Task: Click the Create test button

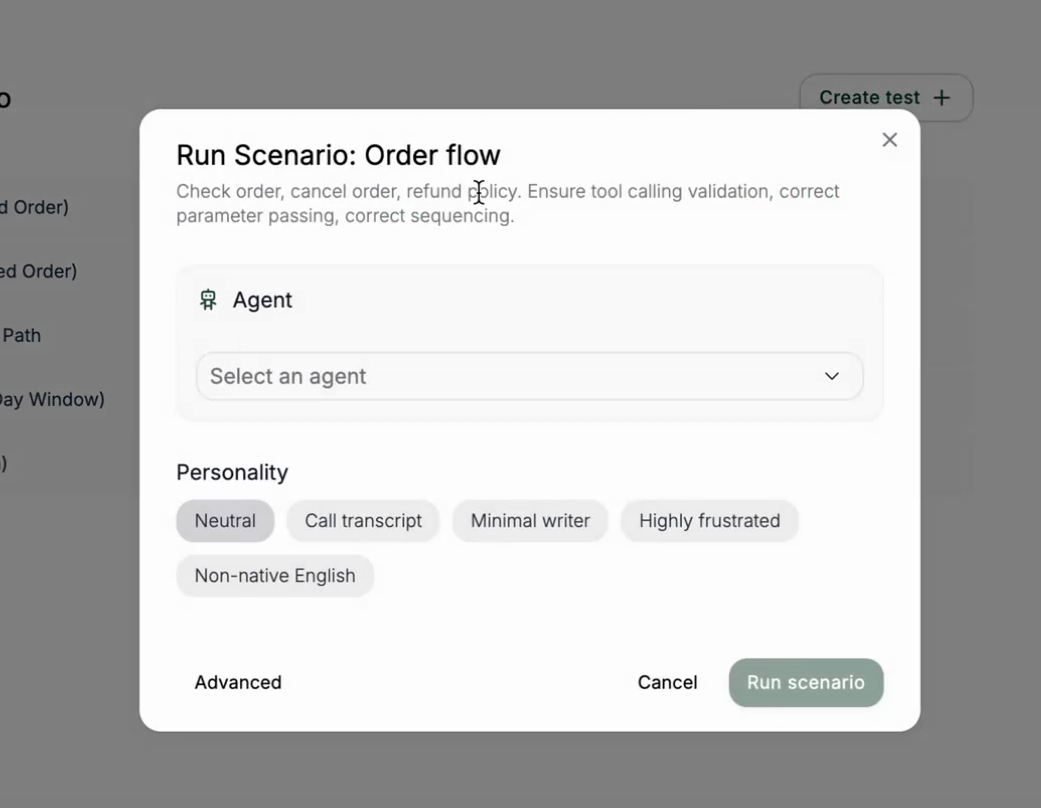Action: click(x=884, y=97)
